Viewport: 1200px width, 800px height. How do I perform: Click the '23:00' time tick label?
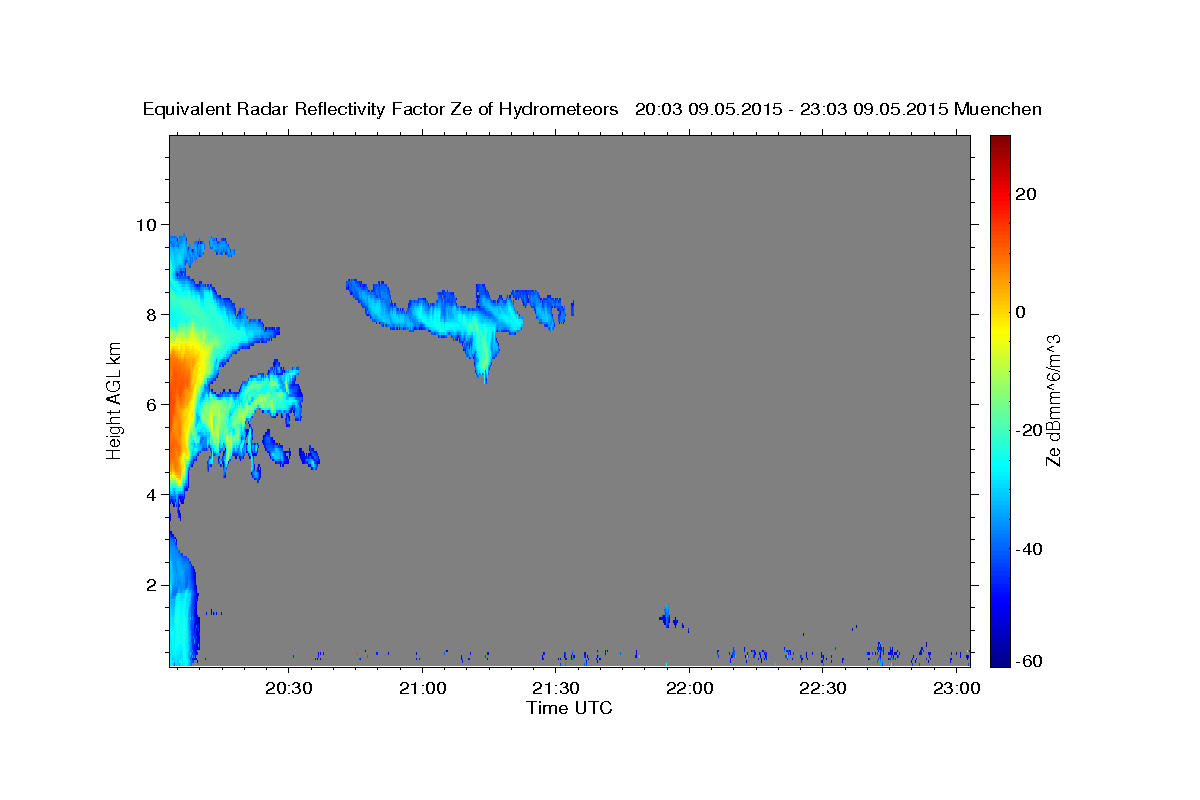(956, 689)
